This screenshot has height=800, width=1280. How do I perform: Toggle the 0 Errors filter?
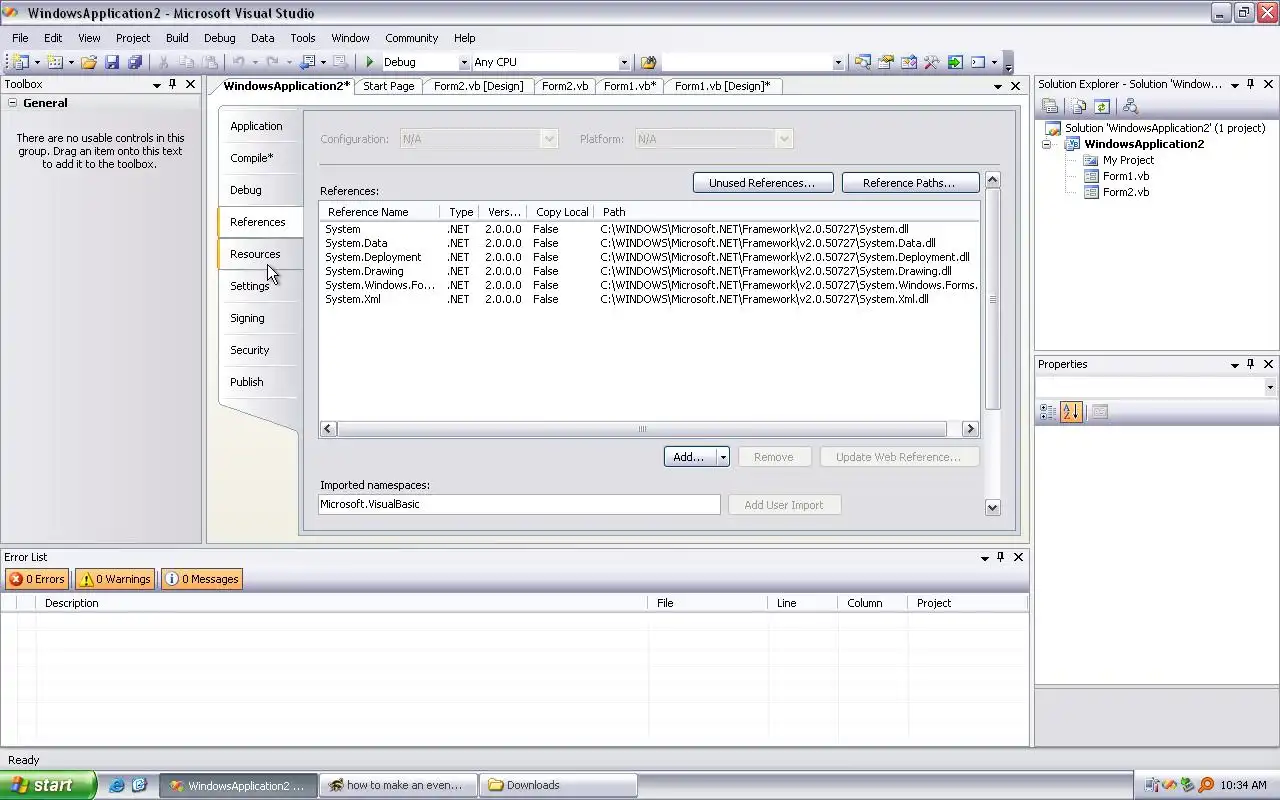(37, 579)
